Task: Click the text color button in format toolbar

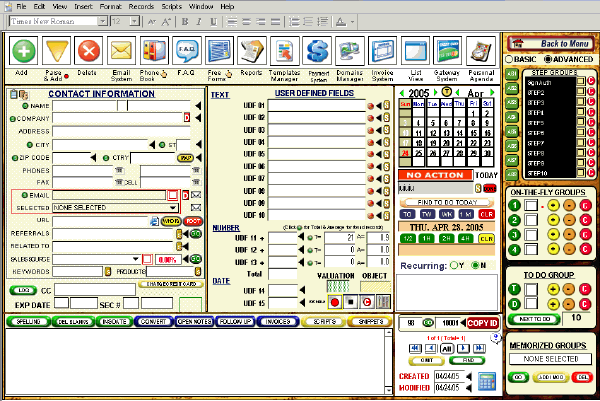Action: tap(342, 20)
